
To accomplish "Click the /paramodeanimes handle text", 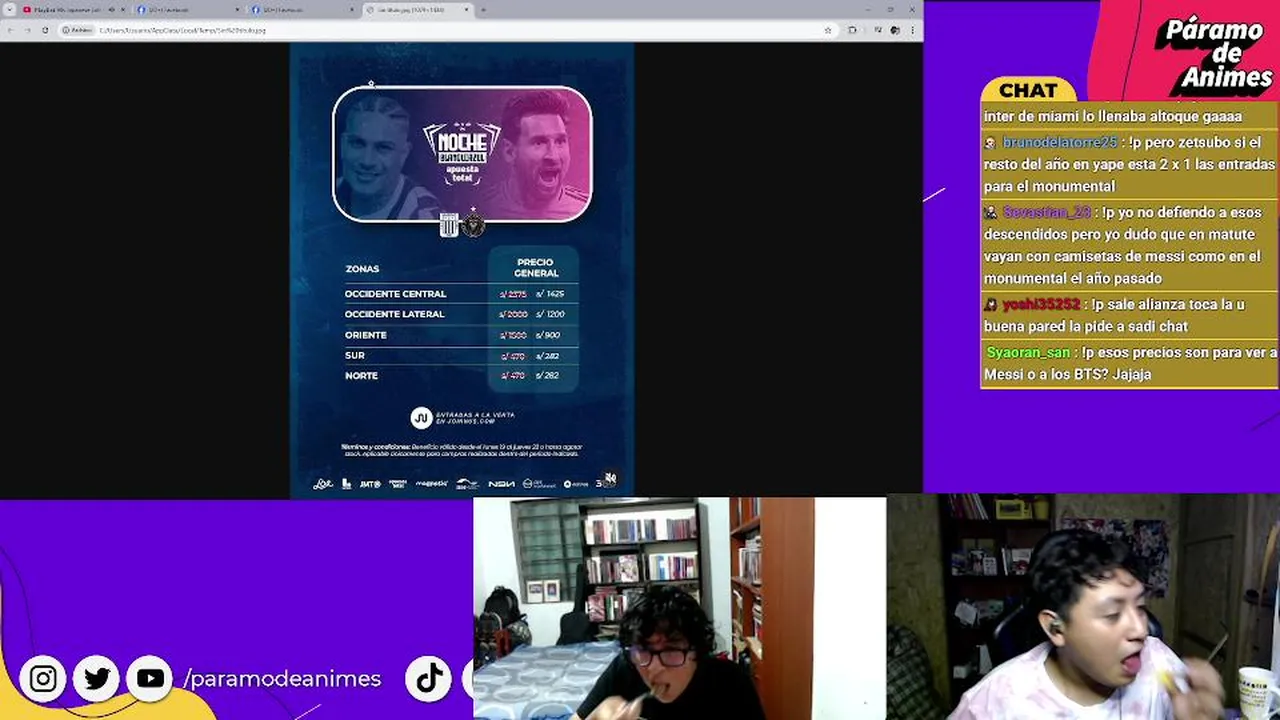I will click(283, 679).
